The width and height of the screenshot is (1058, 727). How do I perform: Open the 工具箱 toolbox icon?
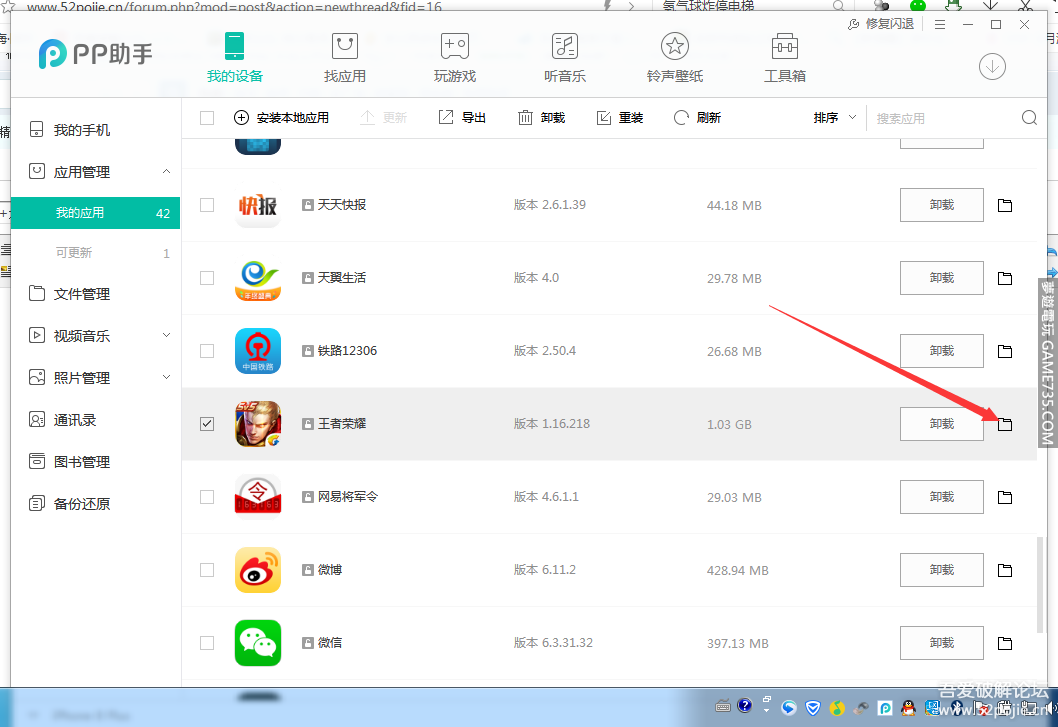tap(784, 46)
